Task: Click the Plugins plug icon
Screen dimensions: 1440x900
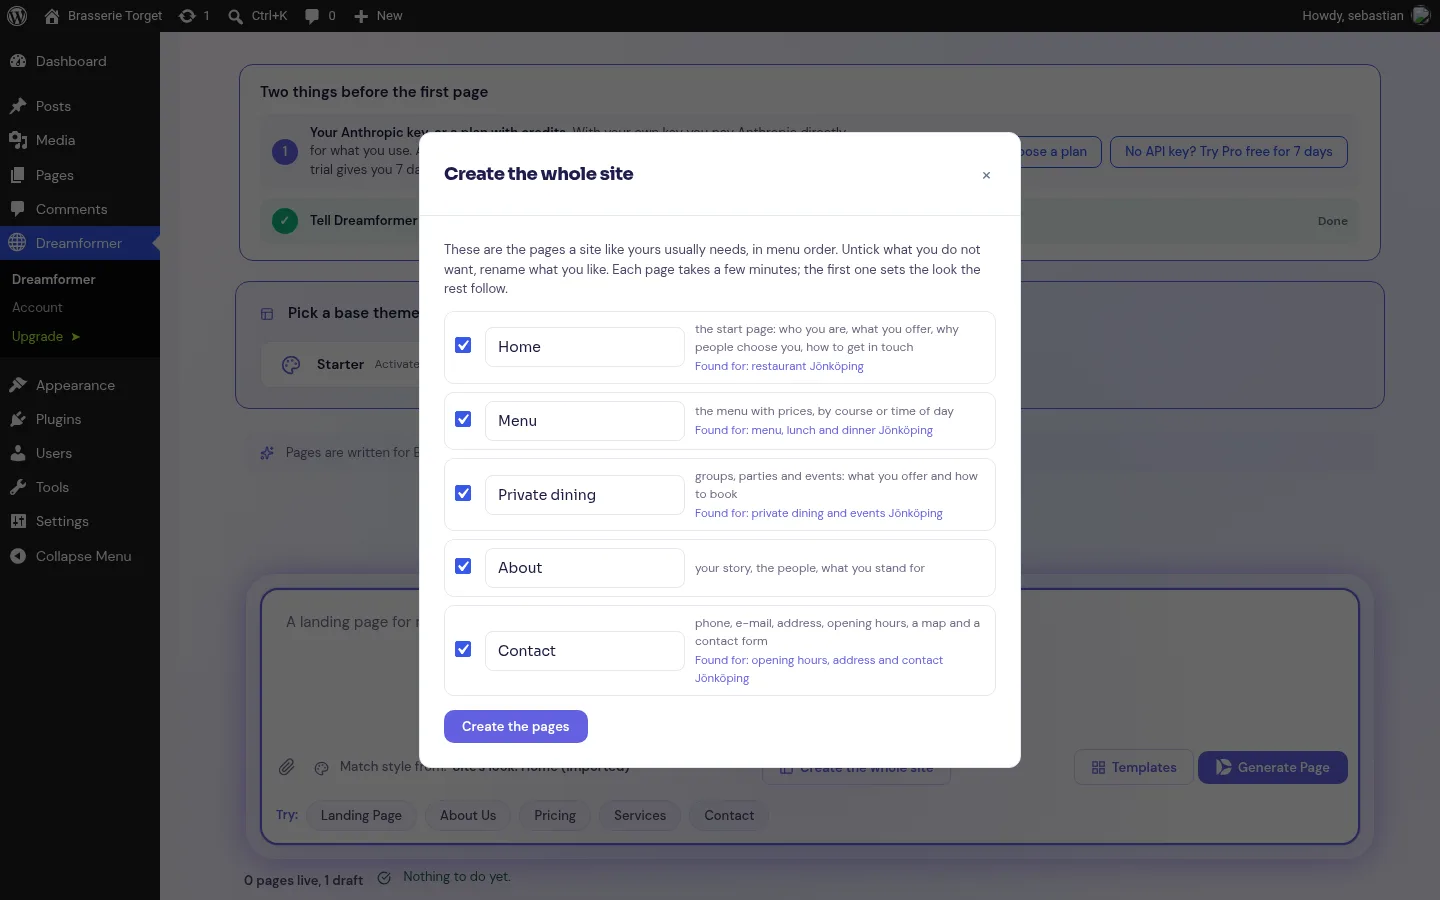Action: 18,419
